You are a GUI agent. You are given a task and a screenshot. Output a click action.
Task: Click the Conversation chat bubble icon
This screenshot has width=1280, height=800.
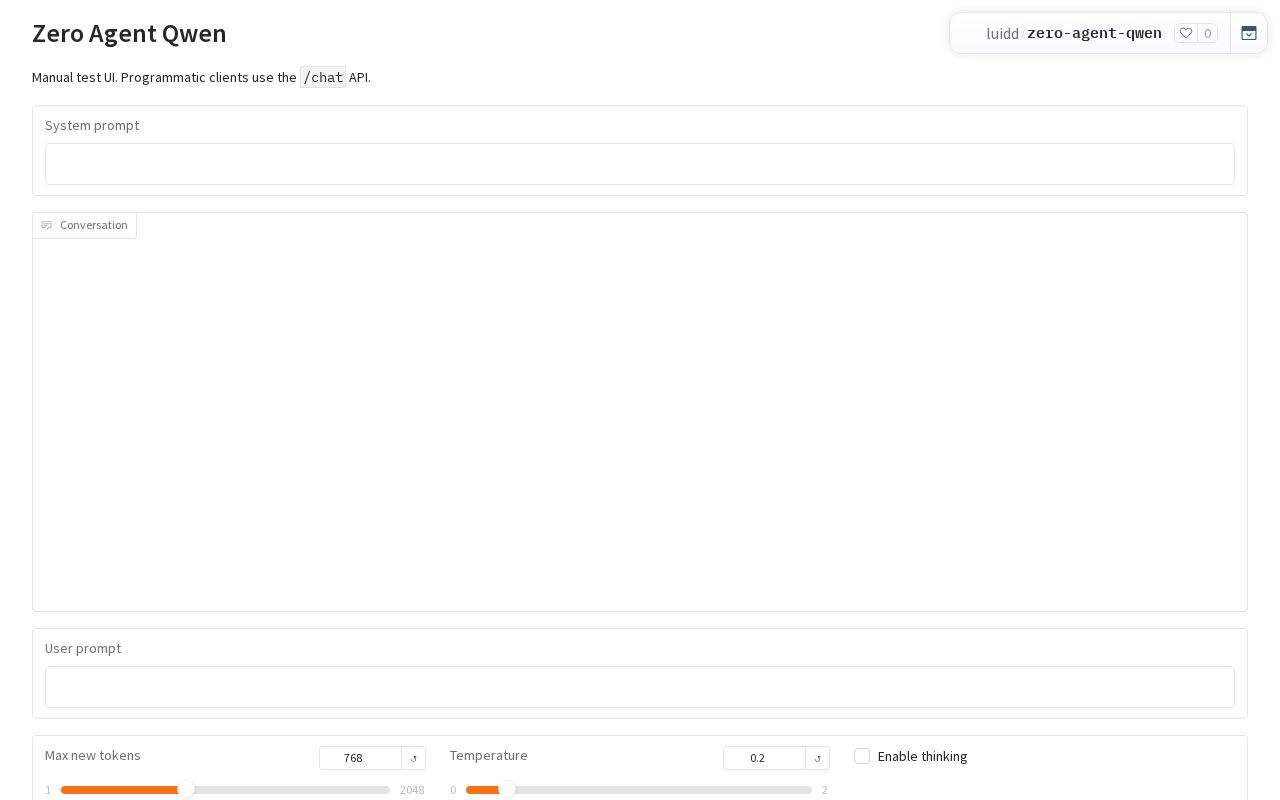(46, 225)
